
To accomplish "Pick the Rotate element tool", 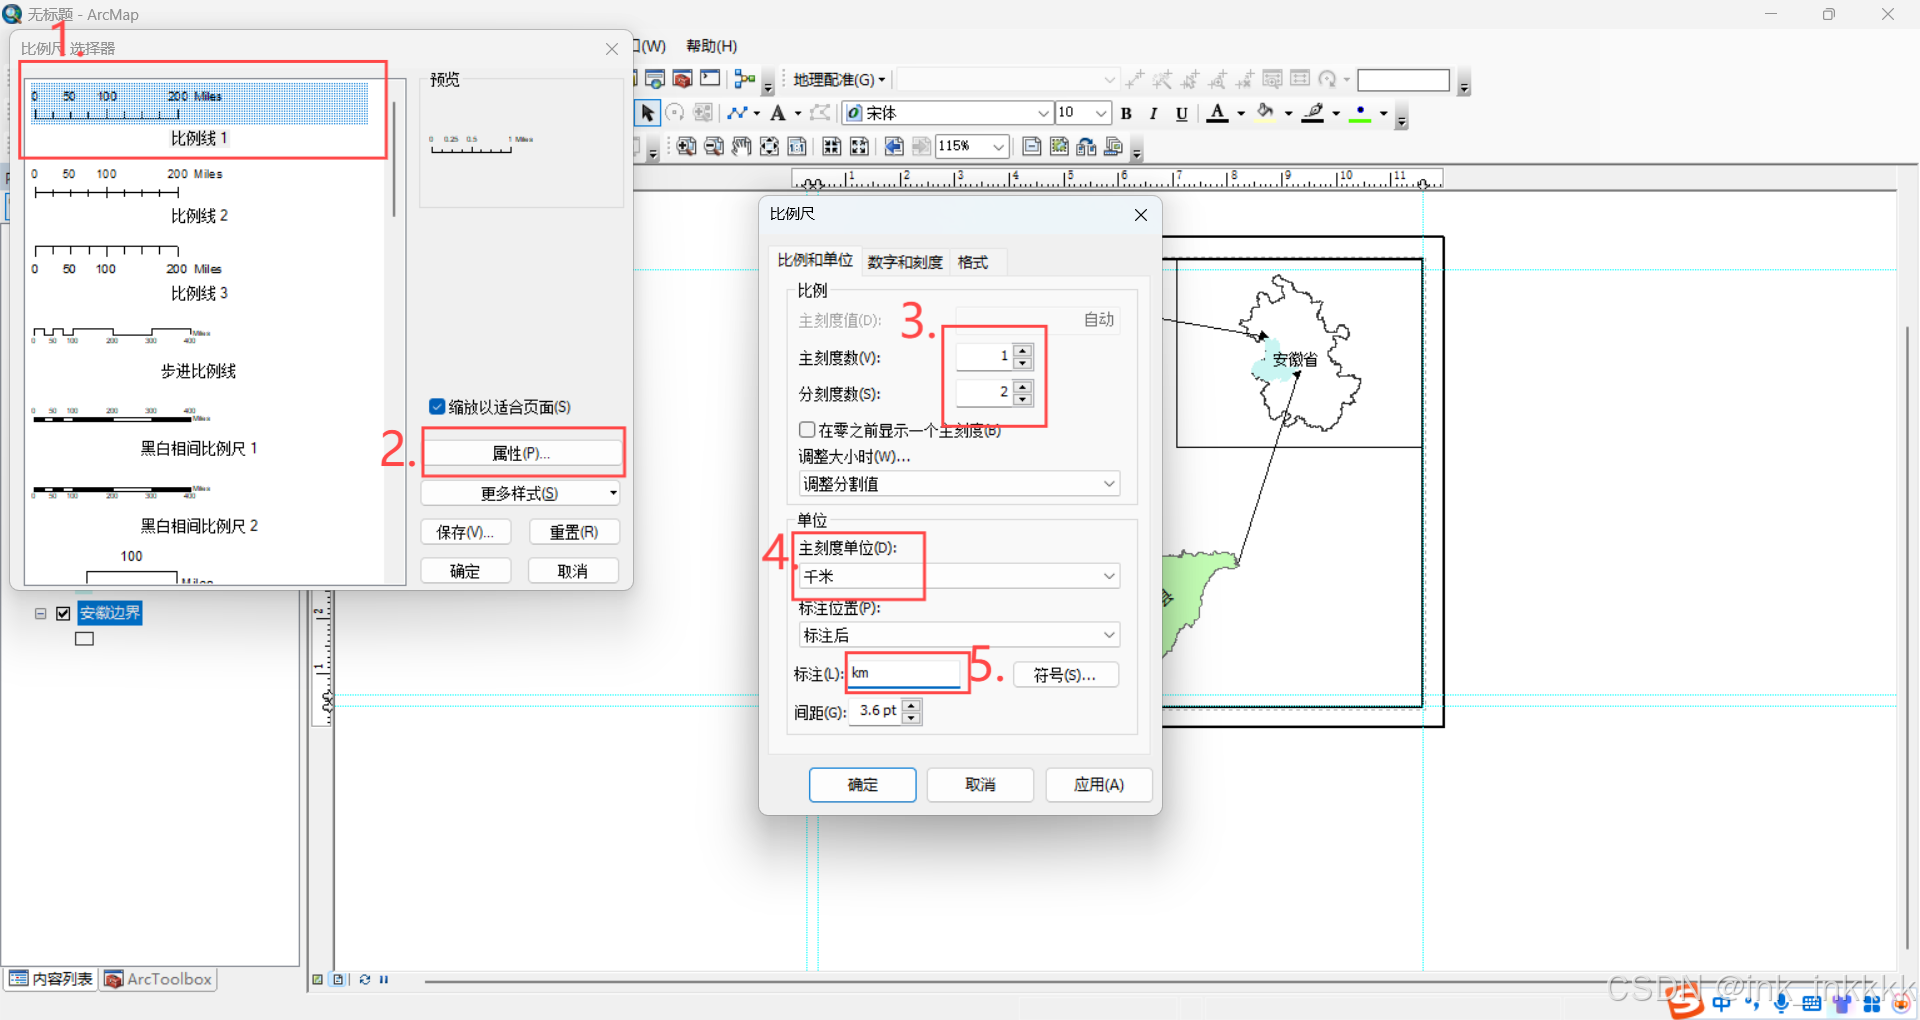I will 675,113.
